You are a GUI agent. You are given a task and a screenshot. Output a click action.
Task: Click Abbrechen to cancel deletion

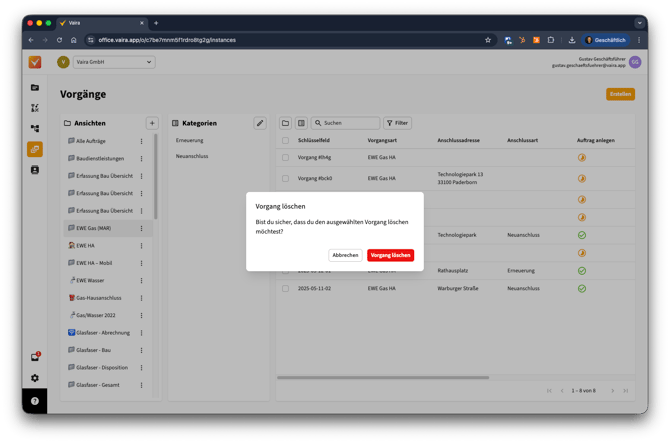[x=345, y=255]
